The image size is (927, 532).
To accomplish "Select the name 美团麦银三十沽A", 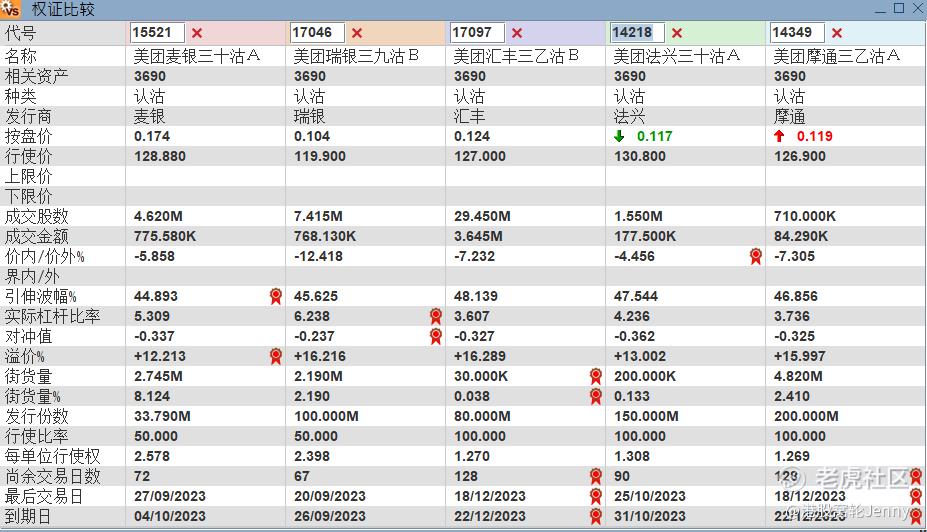I will tap(197, 56).
